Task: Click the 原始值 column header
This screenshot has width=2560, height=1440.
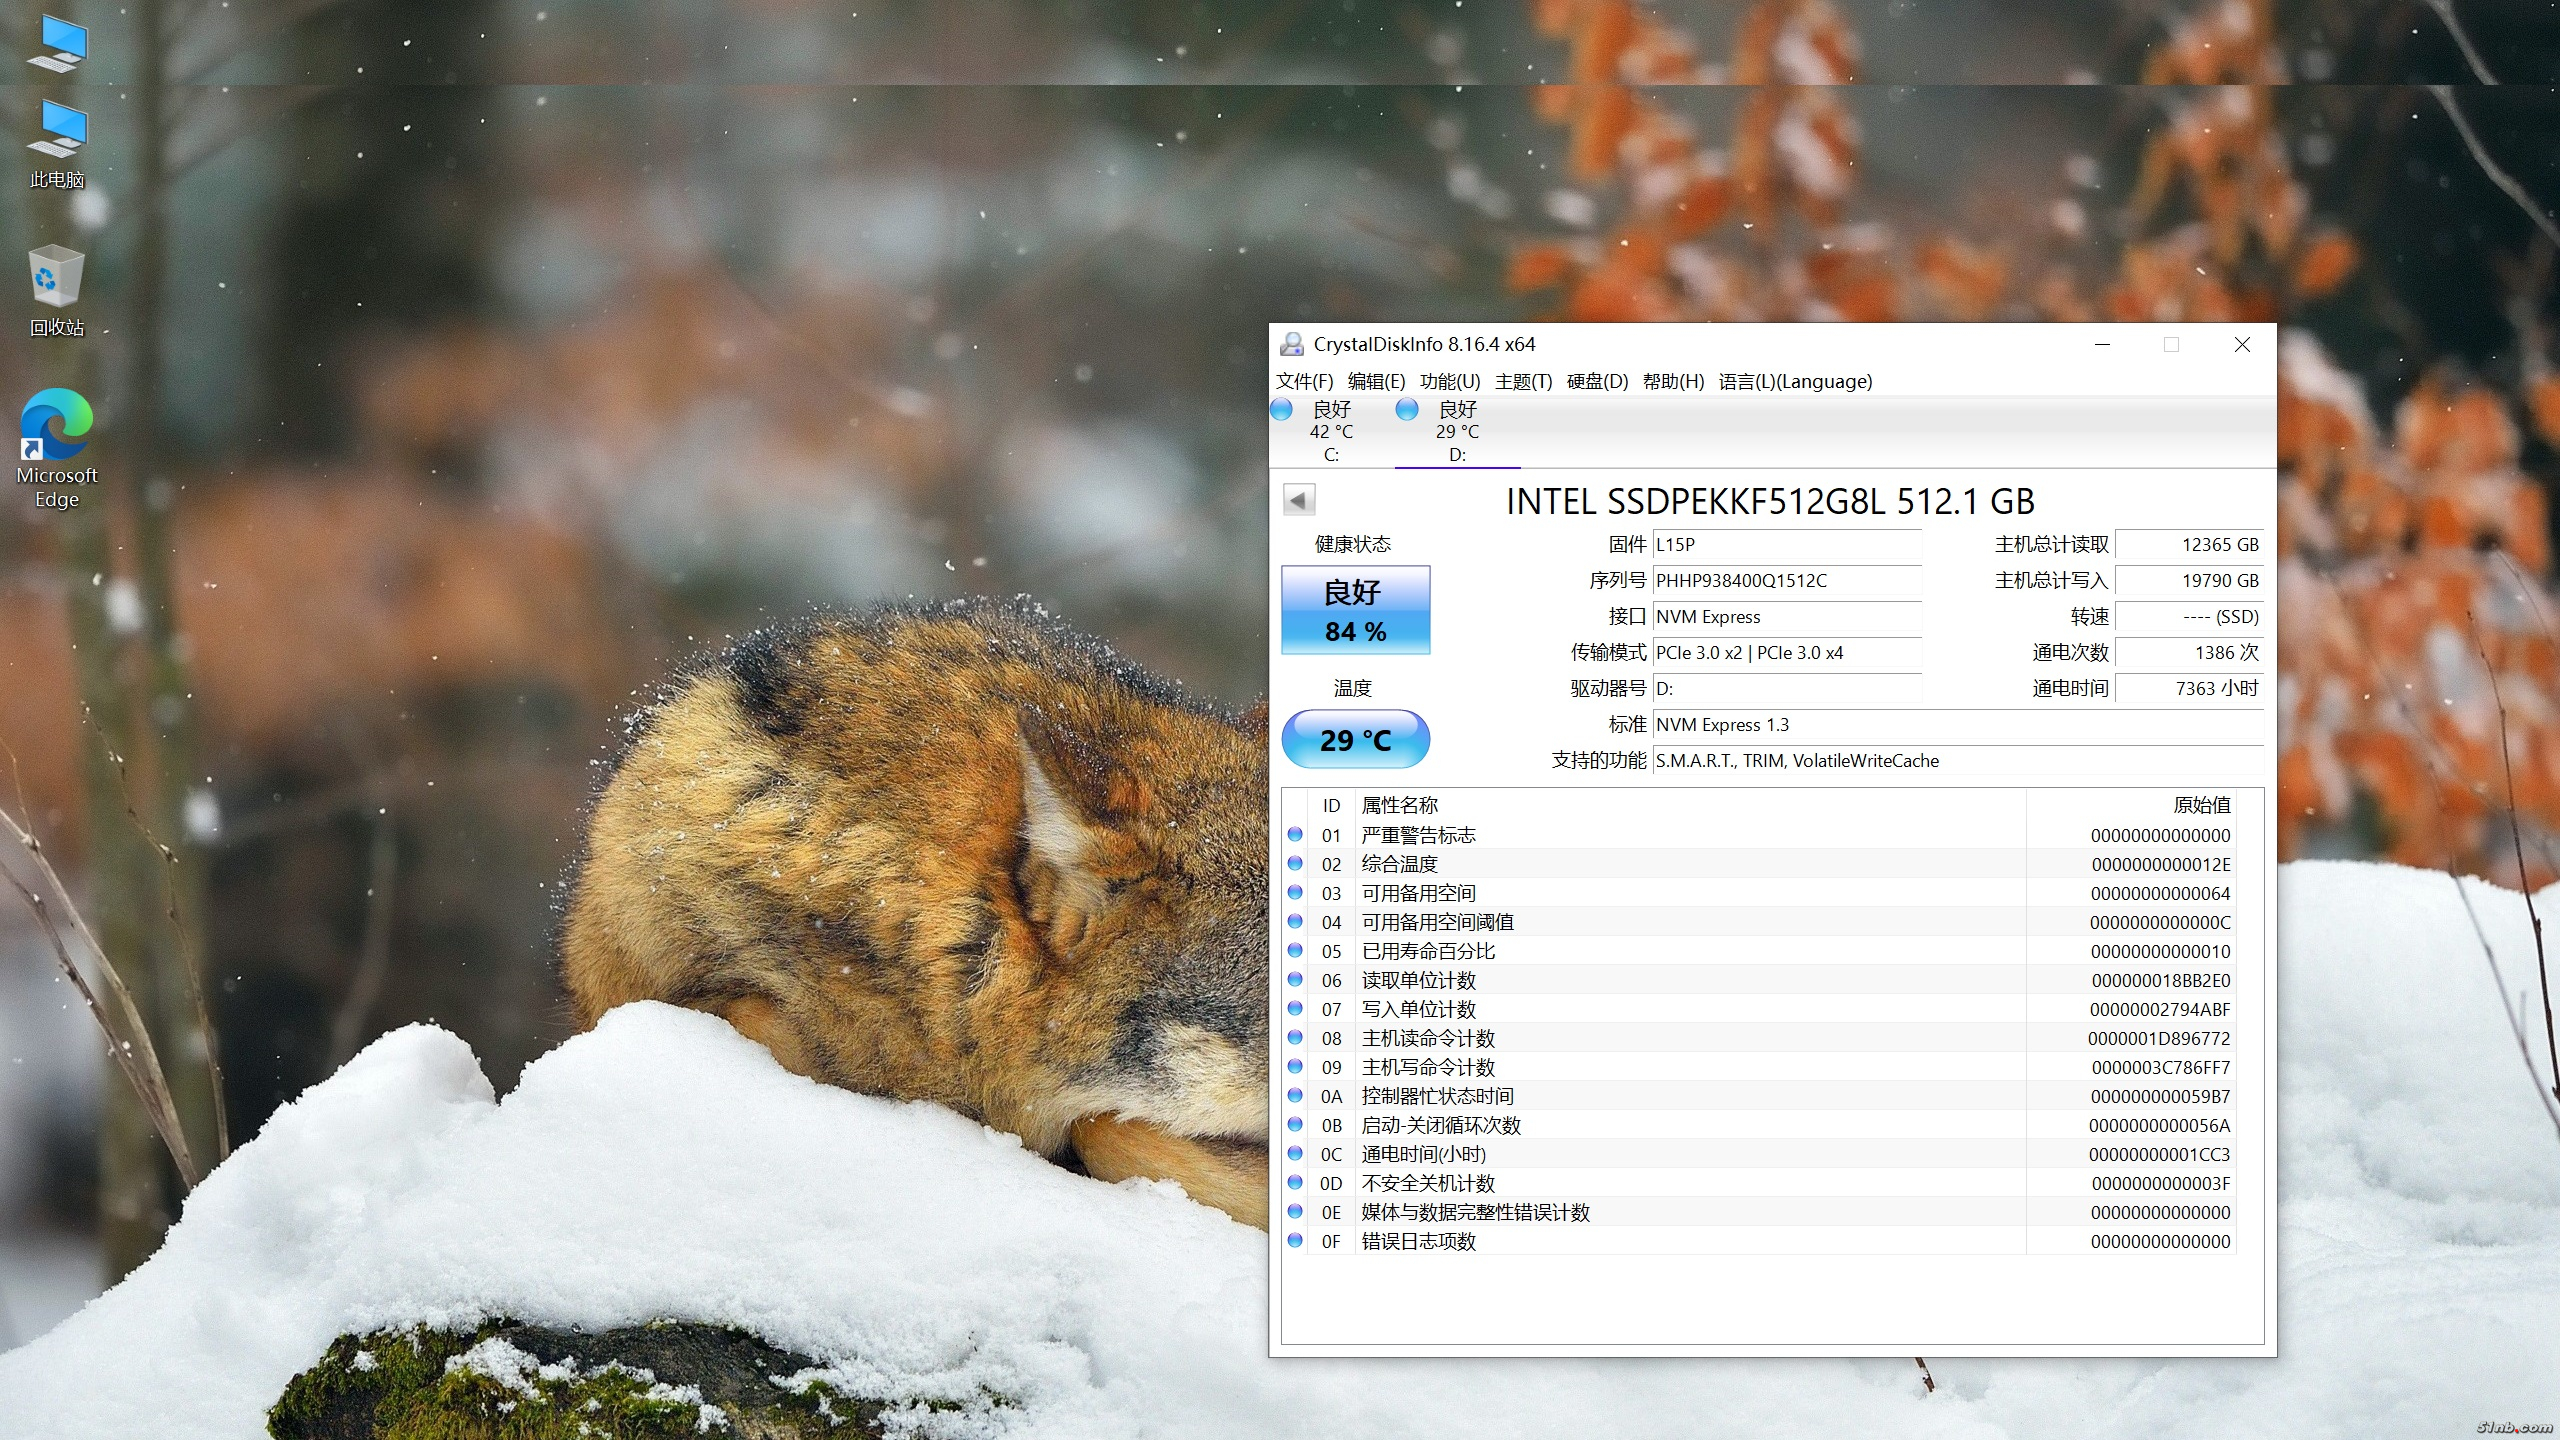Action: [2131, 805]
